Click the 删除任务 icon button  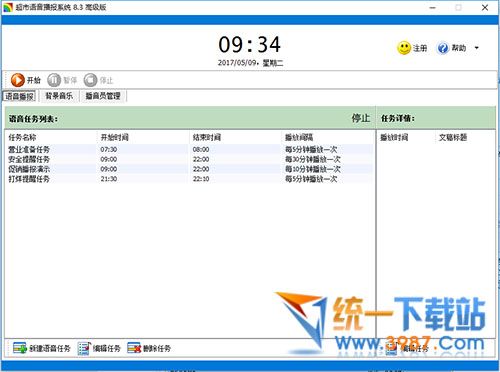(149, 348)
